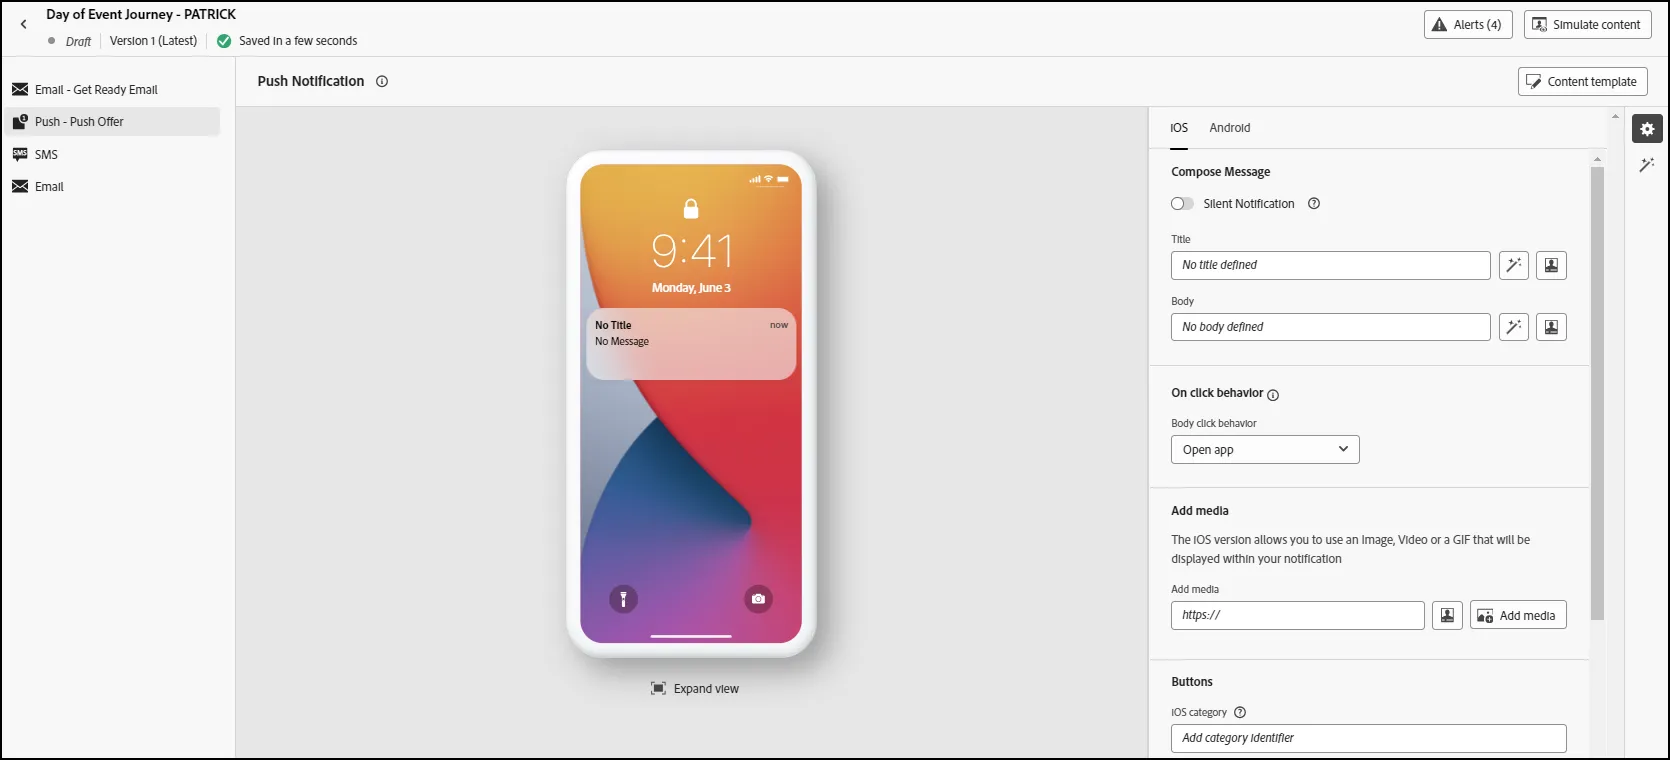
Task: Switch to the Android tab
Action: point(1230,128)
